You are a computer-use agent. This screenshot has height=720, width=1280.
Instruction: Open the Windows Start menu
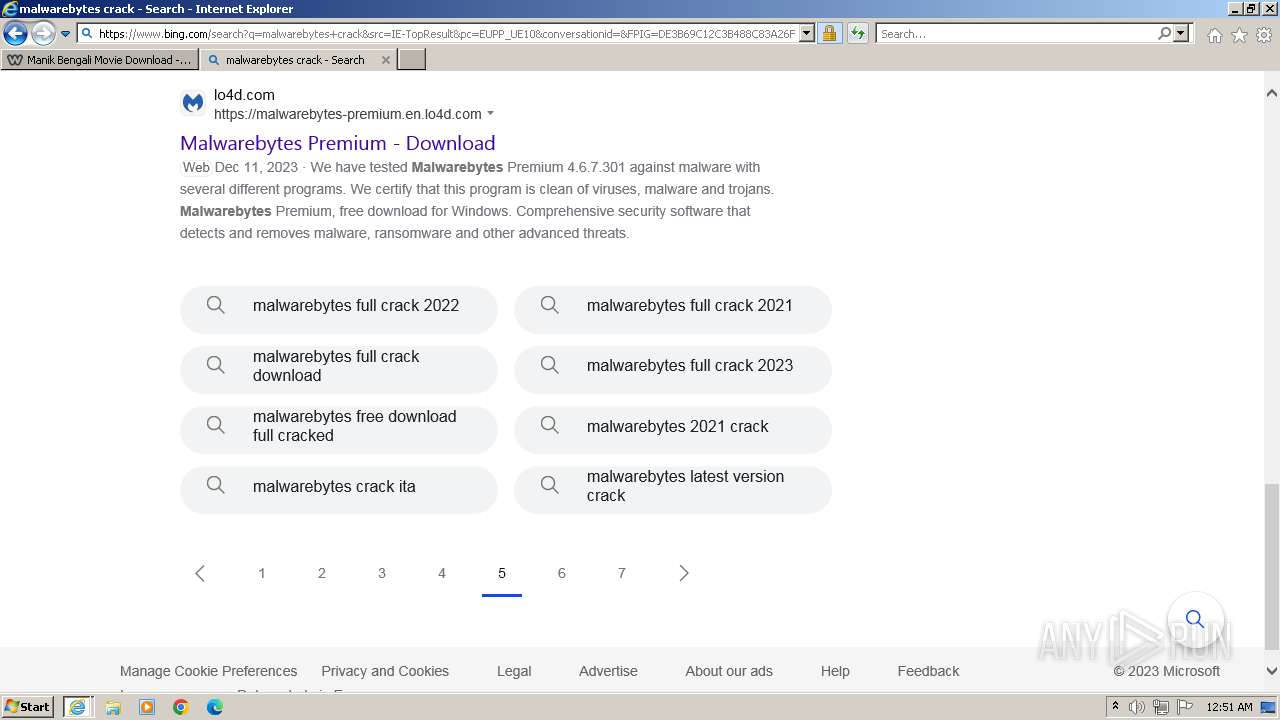point(28,706)
